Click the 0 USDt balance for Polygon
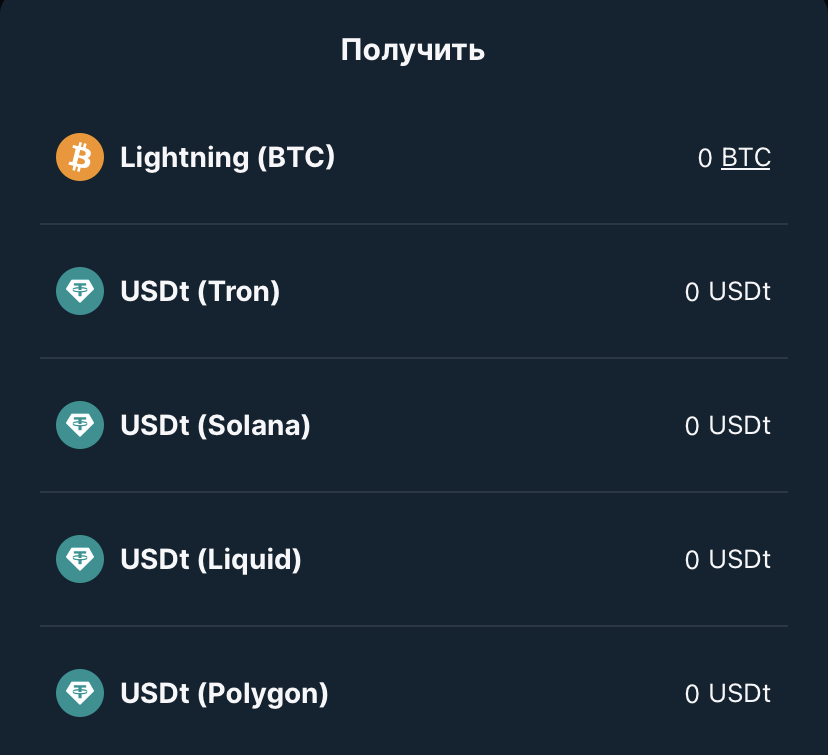This screenshot has width=828, height=755. click(x=728, y=694)
